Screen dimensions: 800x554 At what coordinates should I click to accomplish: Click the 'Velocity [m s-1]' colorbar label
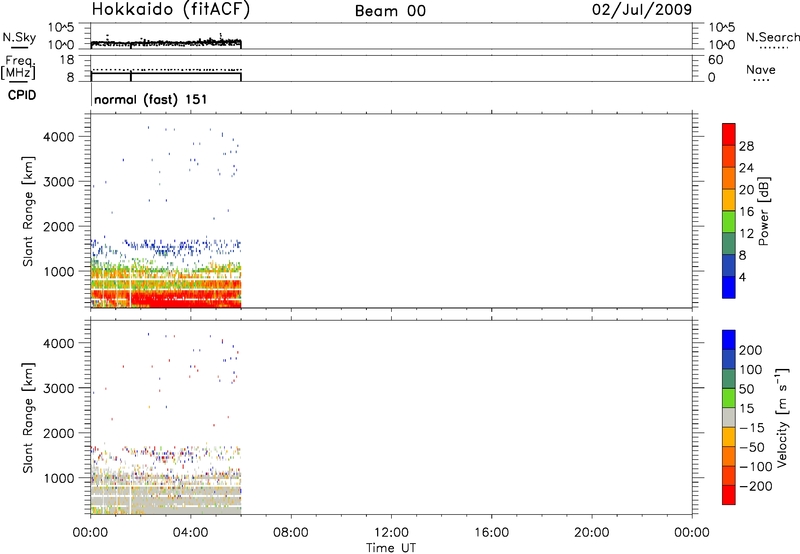(x=782, y=417)
